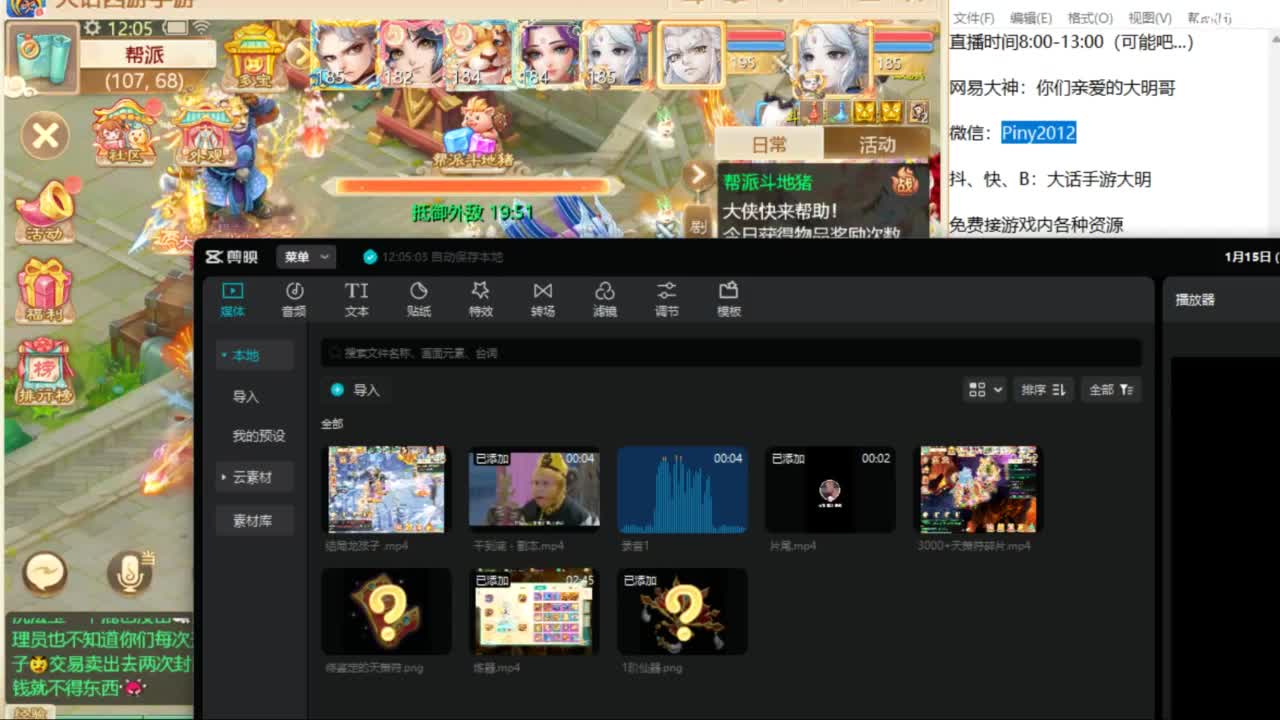Viewport: 1280px width, 720px height.
Task: Select the tiger level 184 party portrait
Action: [x=479, y=55]
